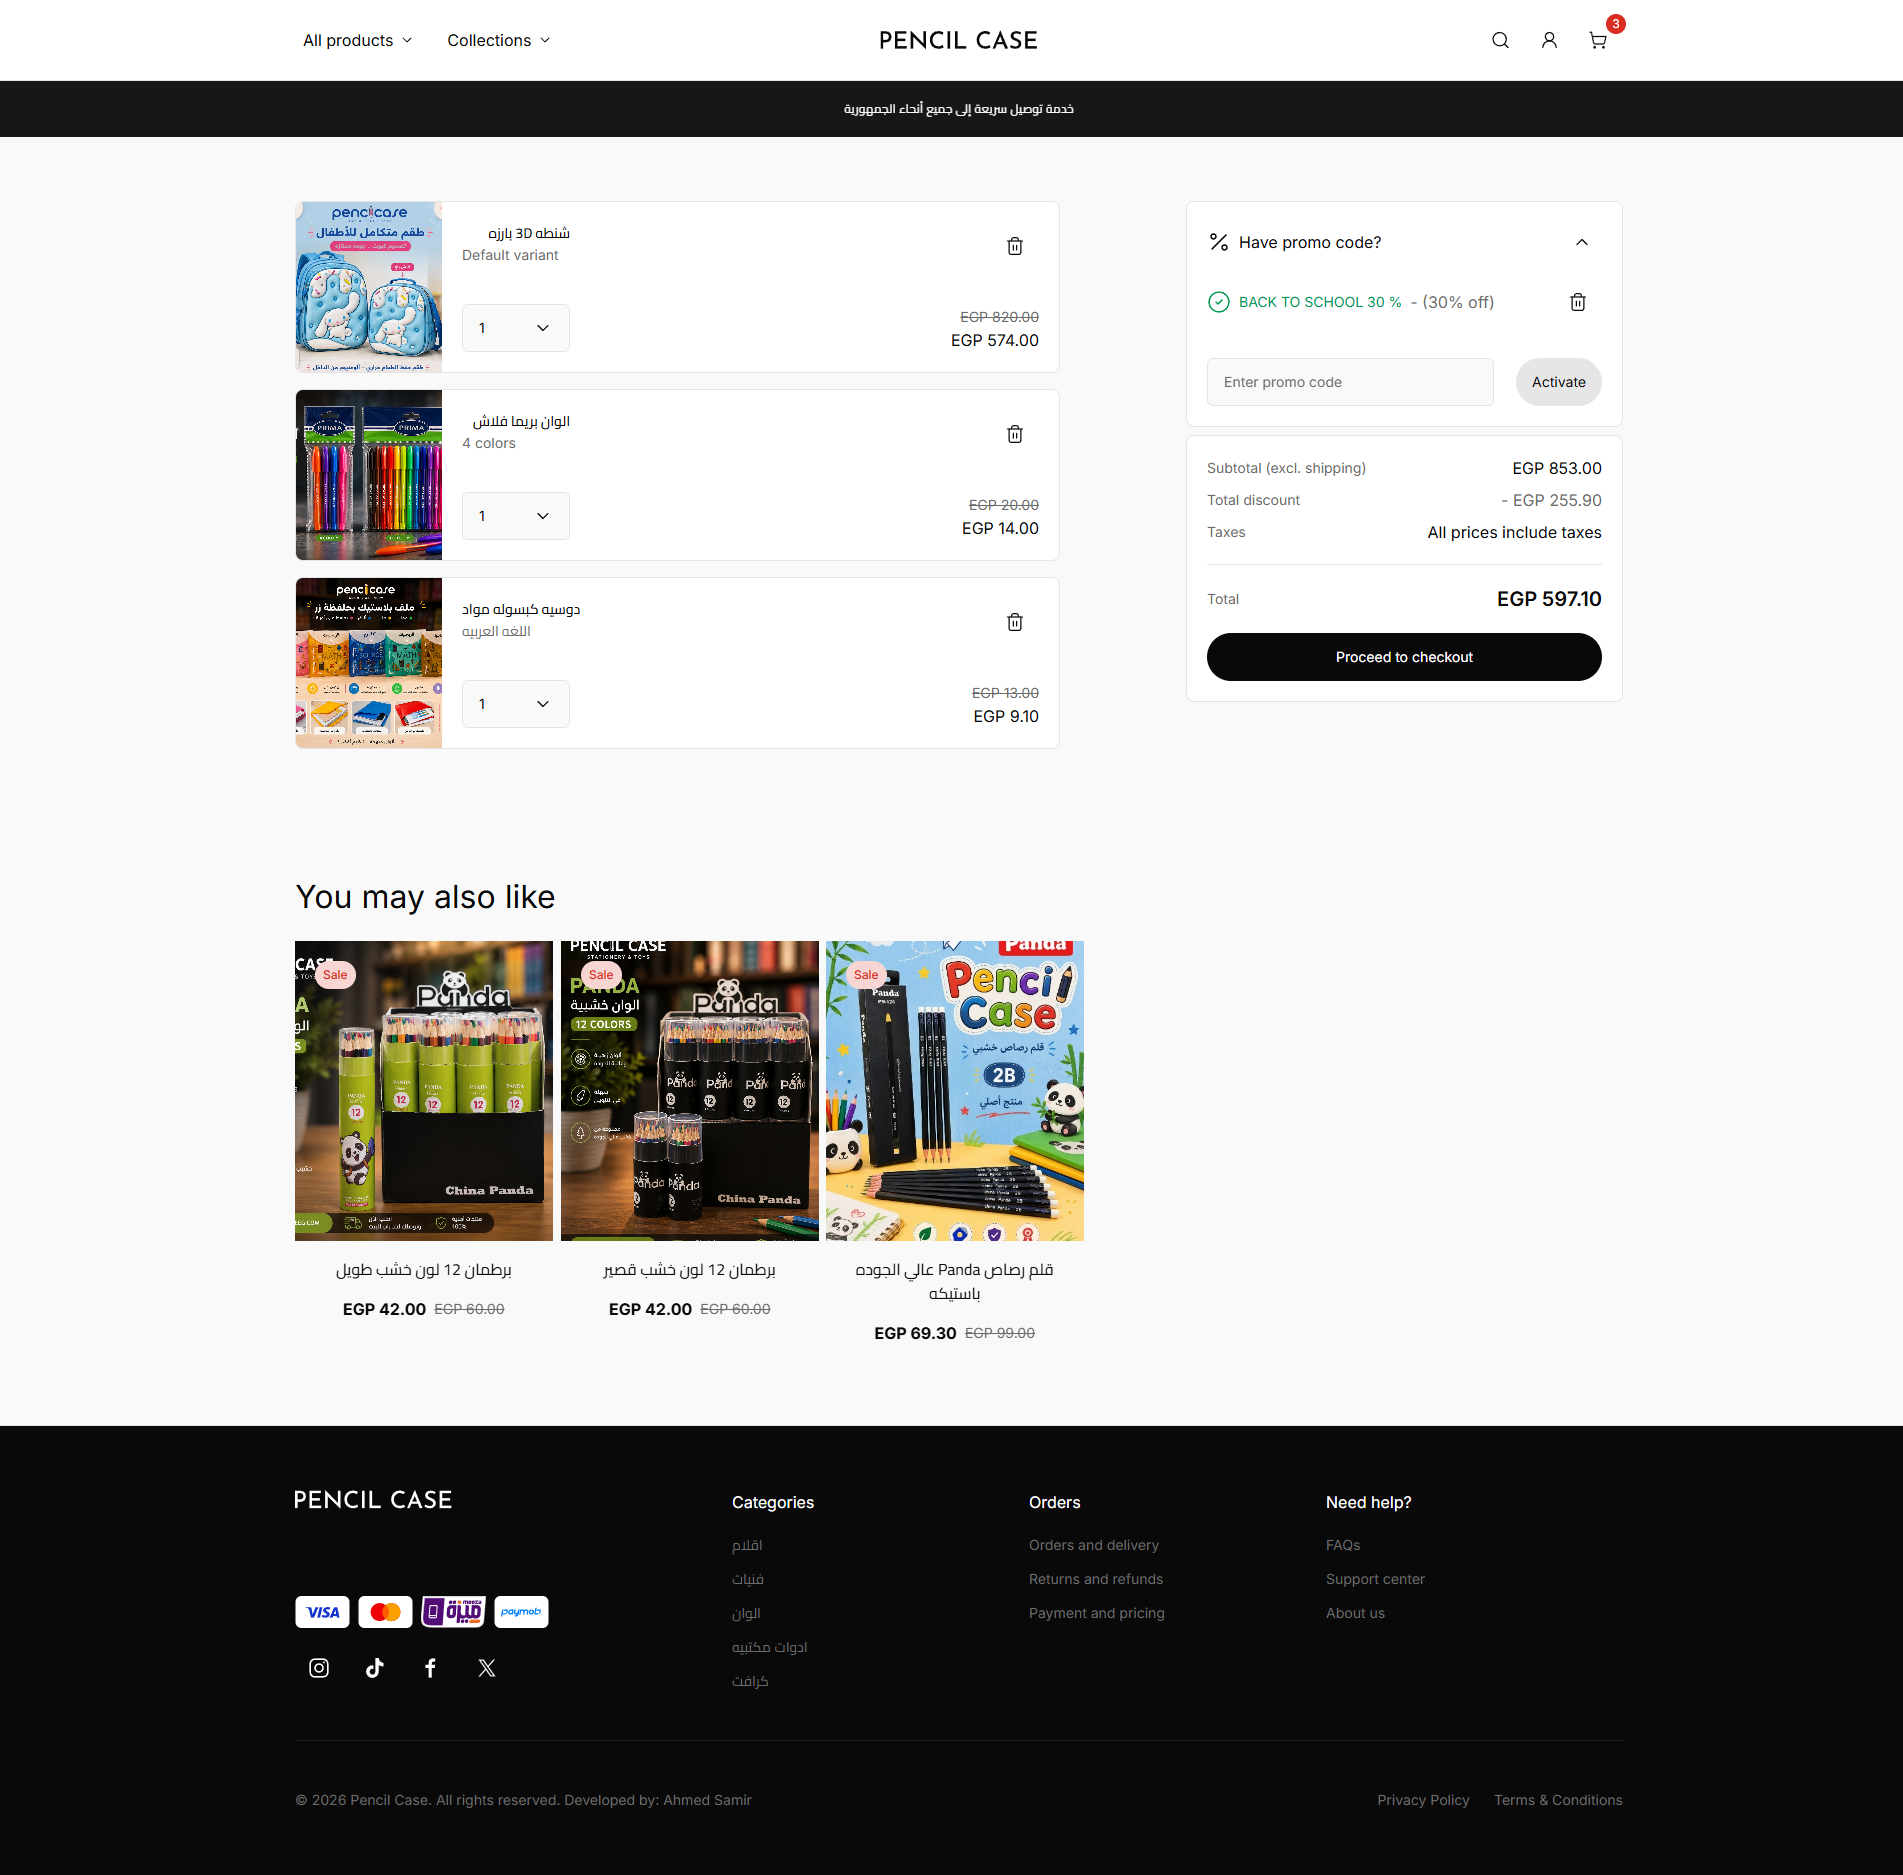Open the FAQs link
Screen dimensions: 1903x1875
point(1343,1545)
